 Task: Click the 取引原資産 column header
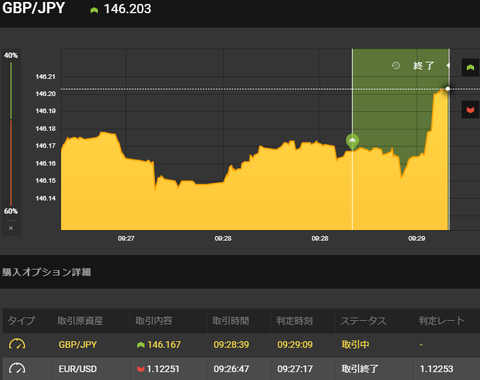[x=80, y=321]
